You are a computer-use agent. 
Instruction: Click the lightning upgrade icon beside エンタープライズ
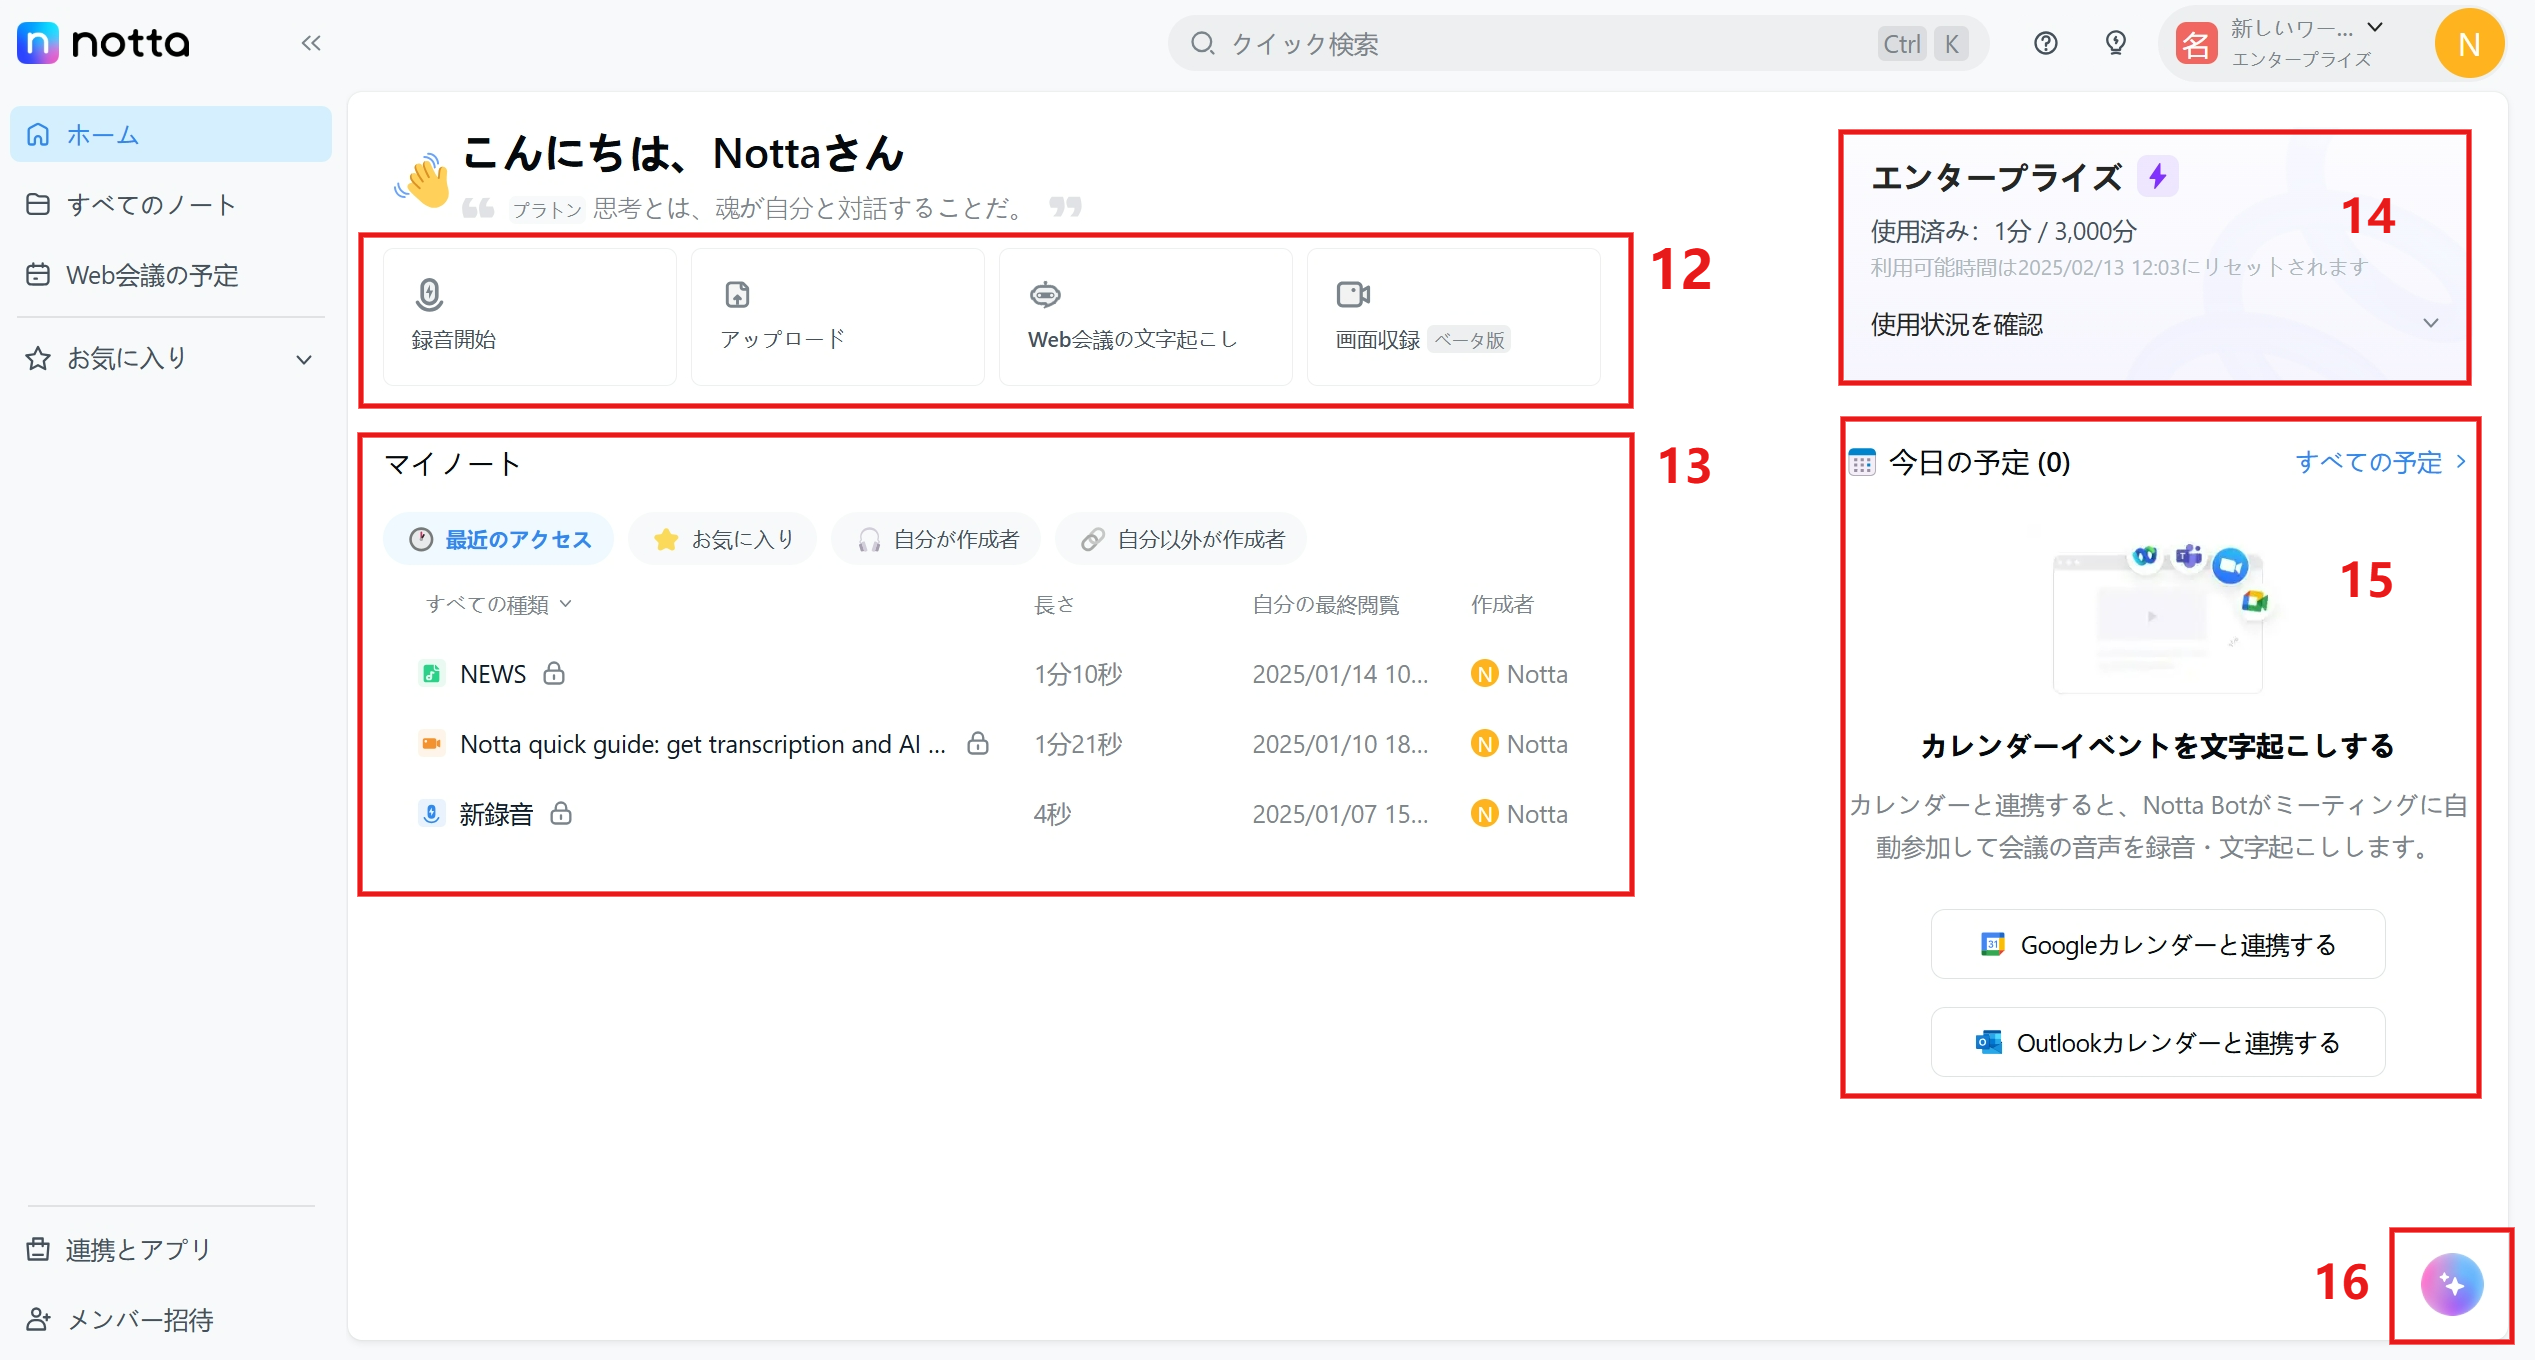coord(2158,176)
